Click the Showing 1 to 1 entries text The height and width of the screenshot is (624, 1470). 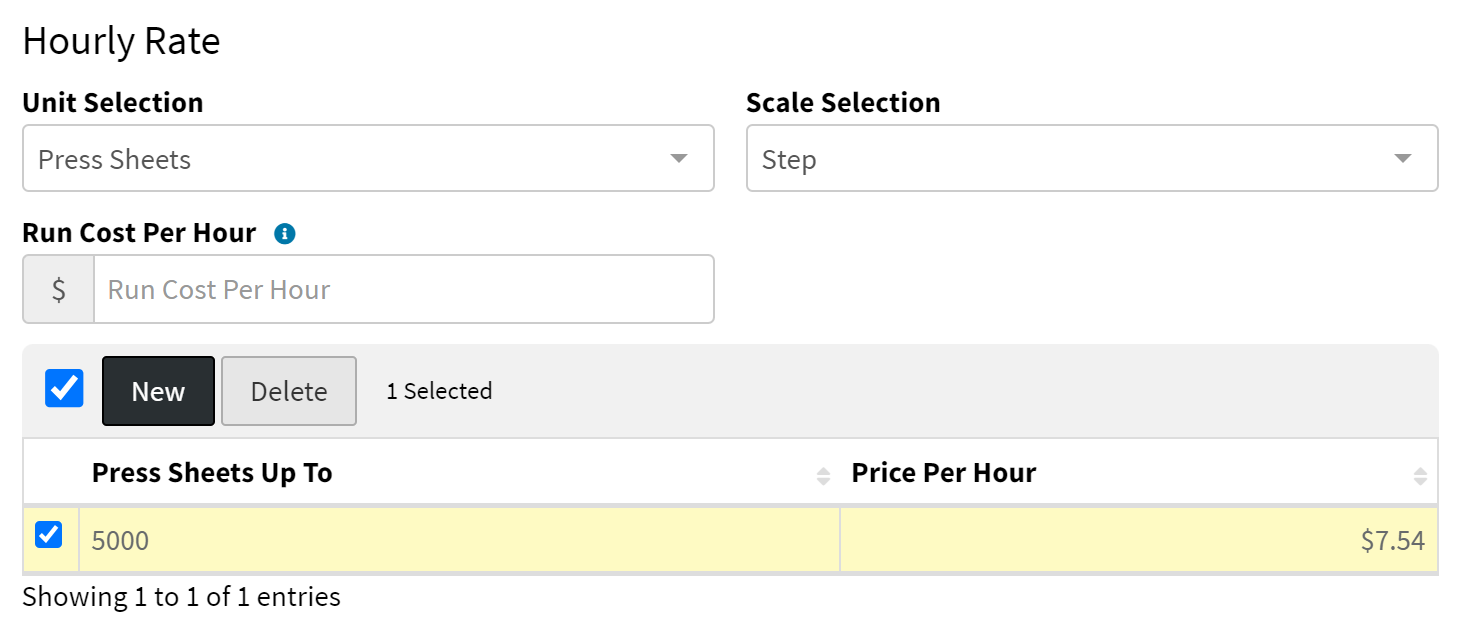[181, 597]
